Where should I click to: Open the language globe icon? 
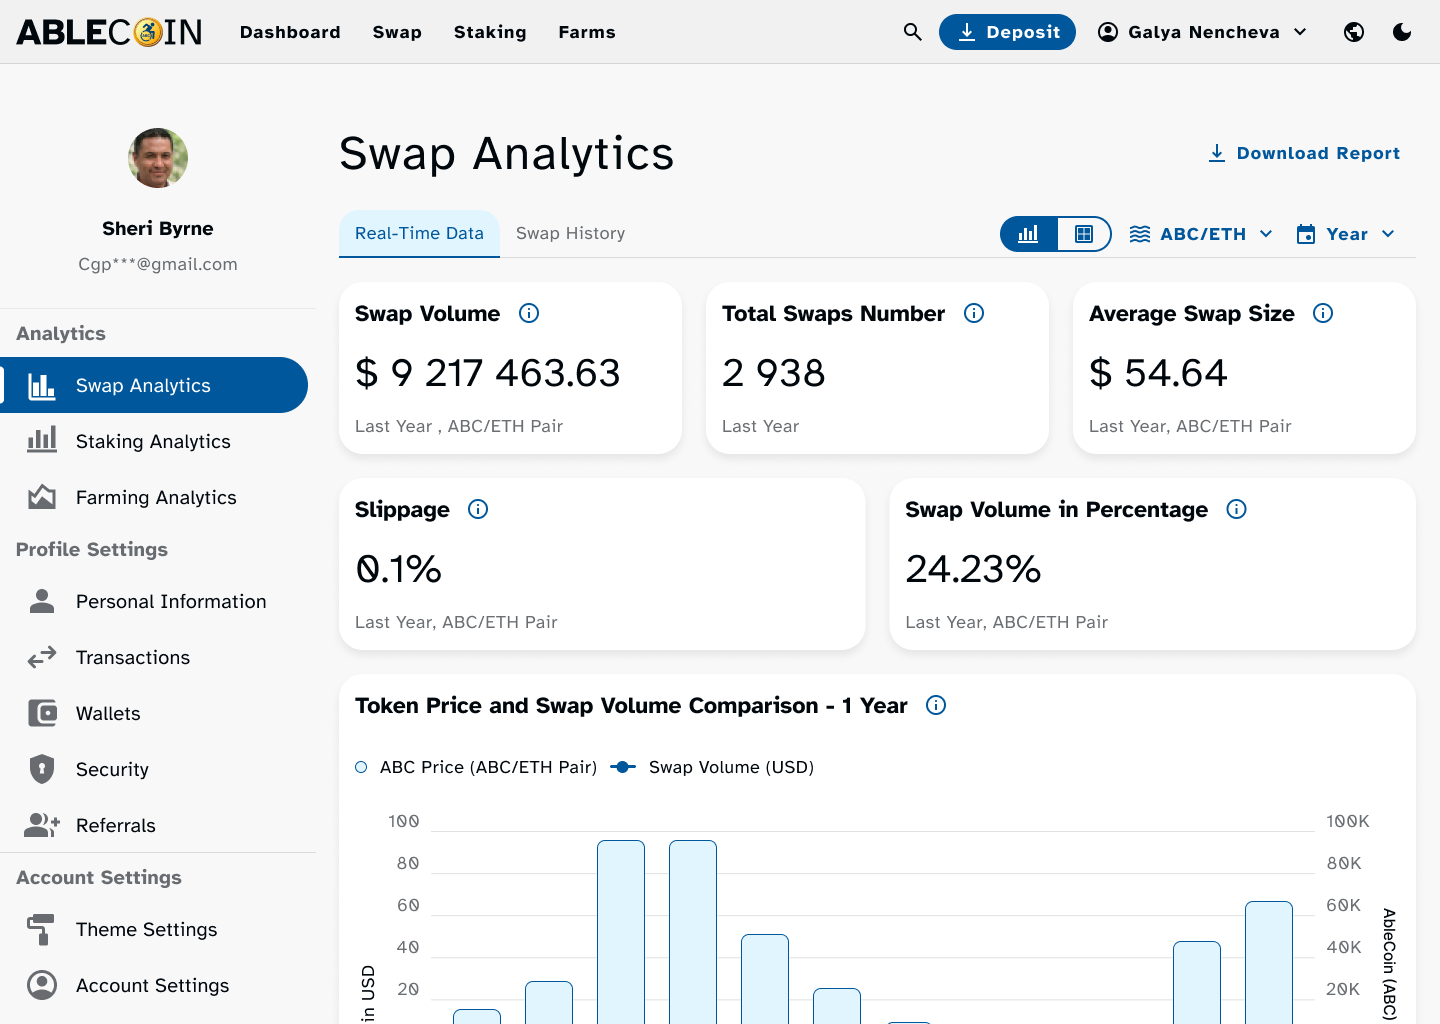[1354, 32]
